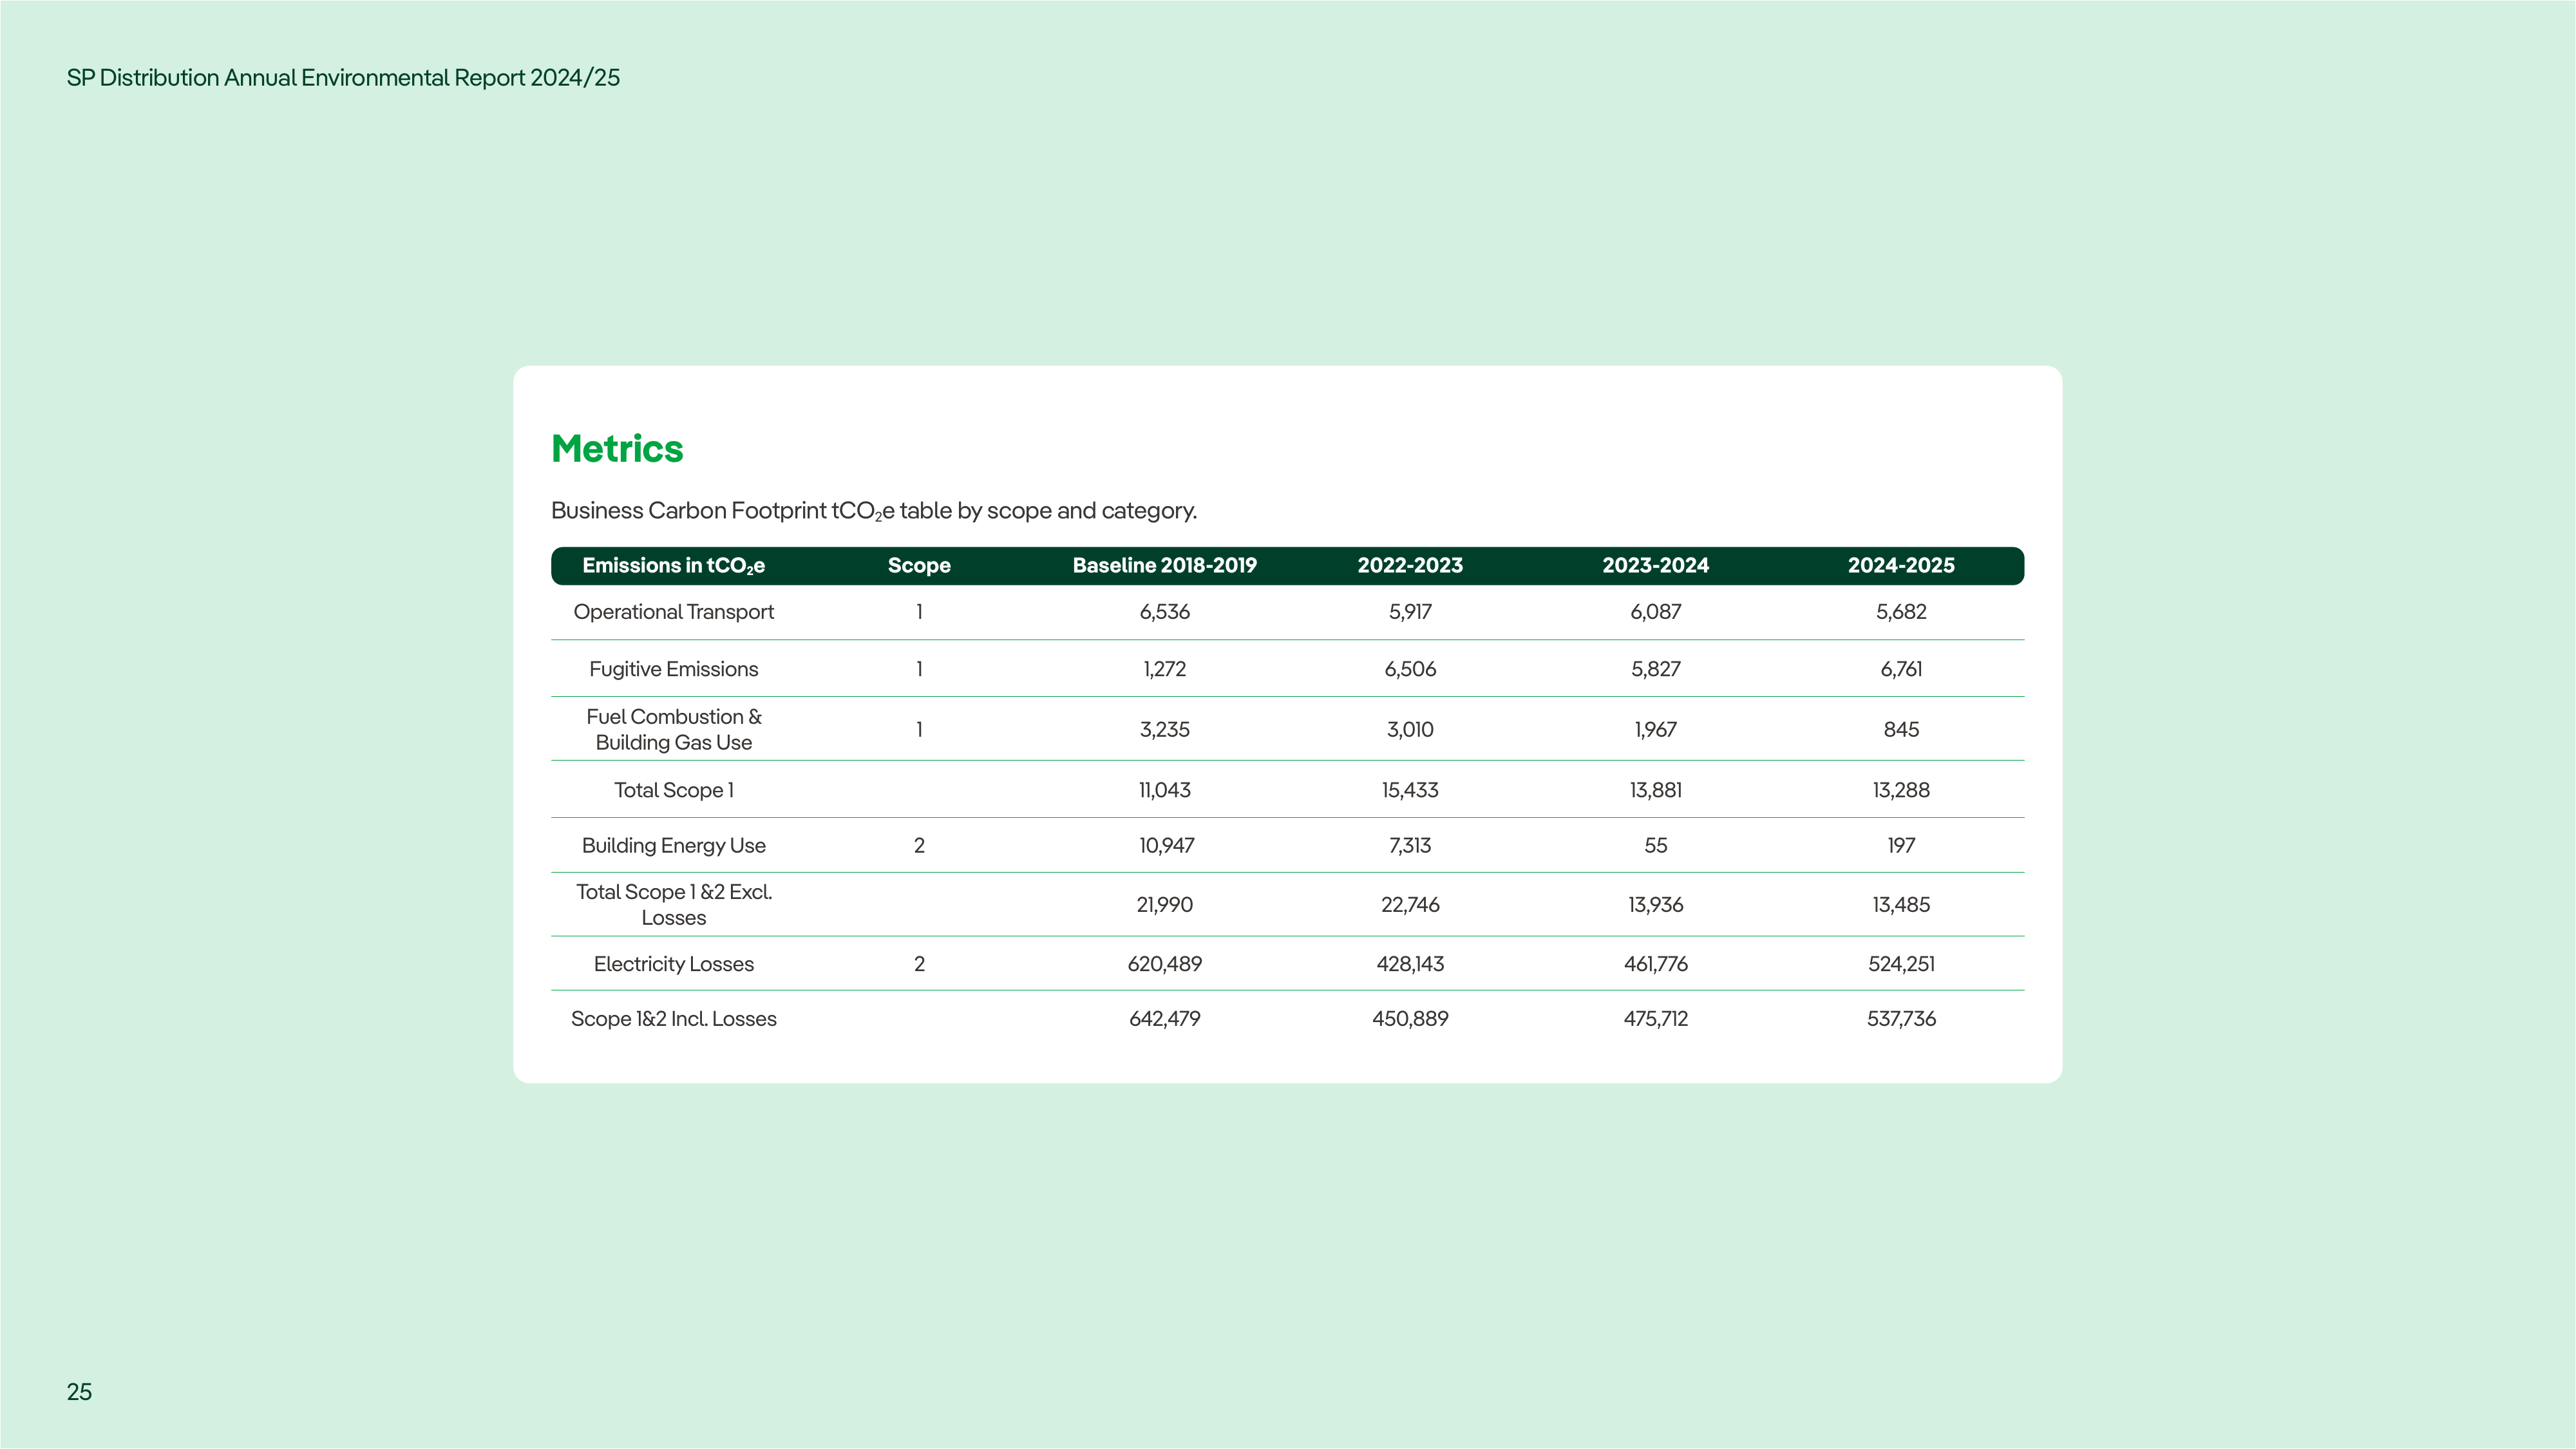Click value 5,917 in Operational Transport row
2576x1449 pixels.
(1410, 612)
